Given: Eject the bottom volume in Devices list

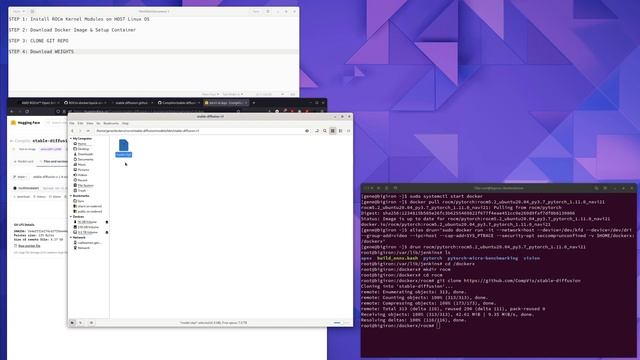Looking at the screenshot, I should point(107,232).
